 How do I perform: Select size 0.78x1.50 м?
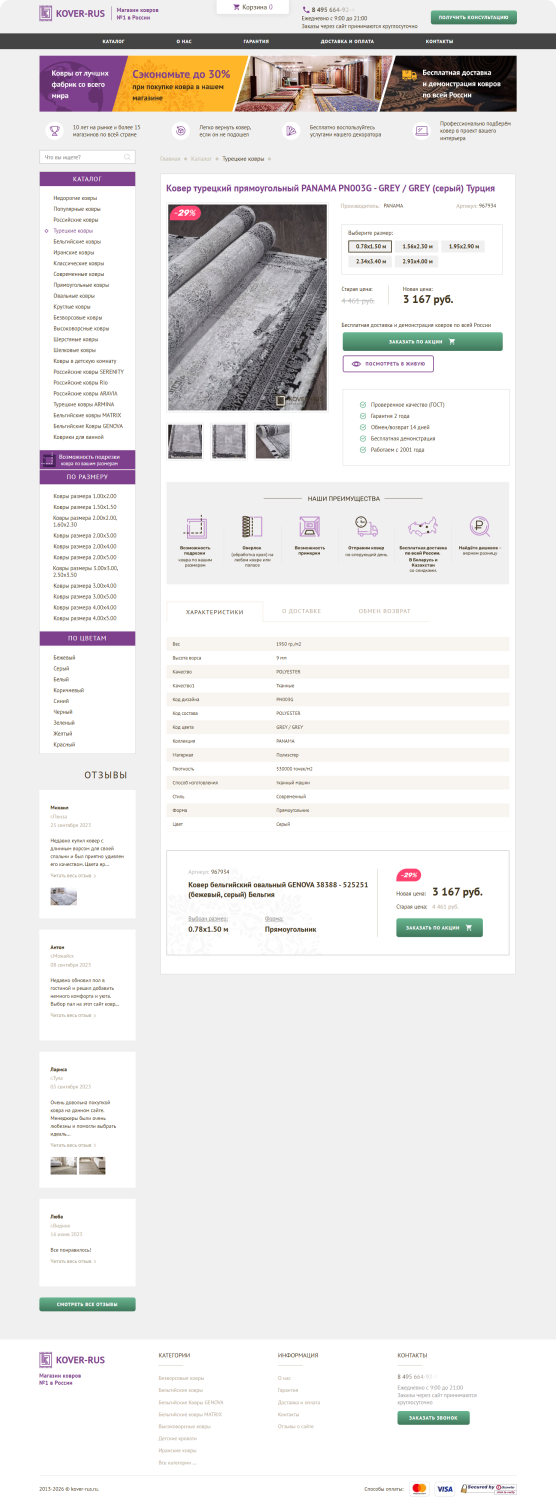coord(371,246)
